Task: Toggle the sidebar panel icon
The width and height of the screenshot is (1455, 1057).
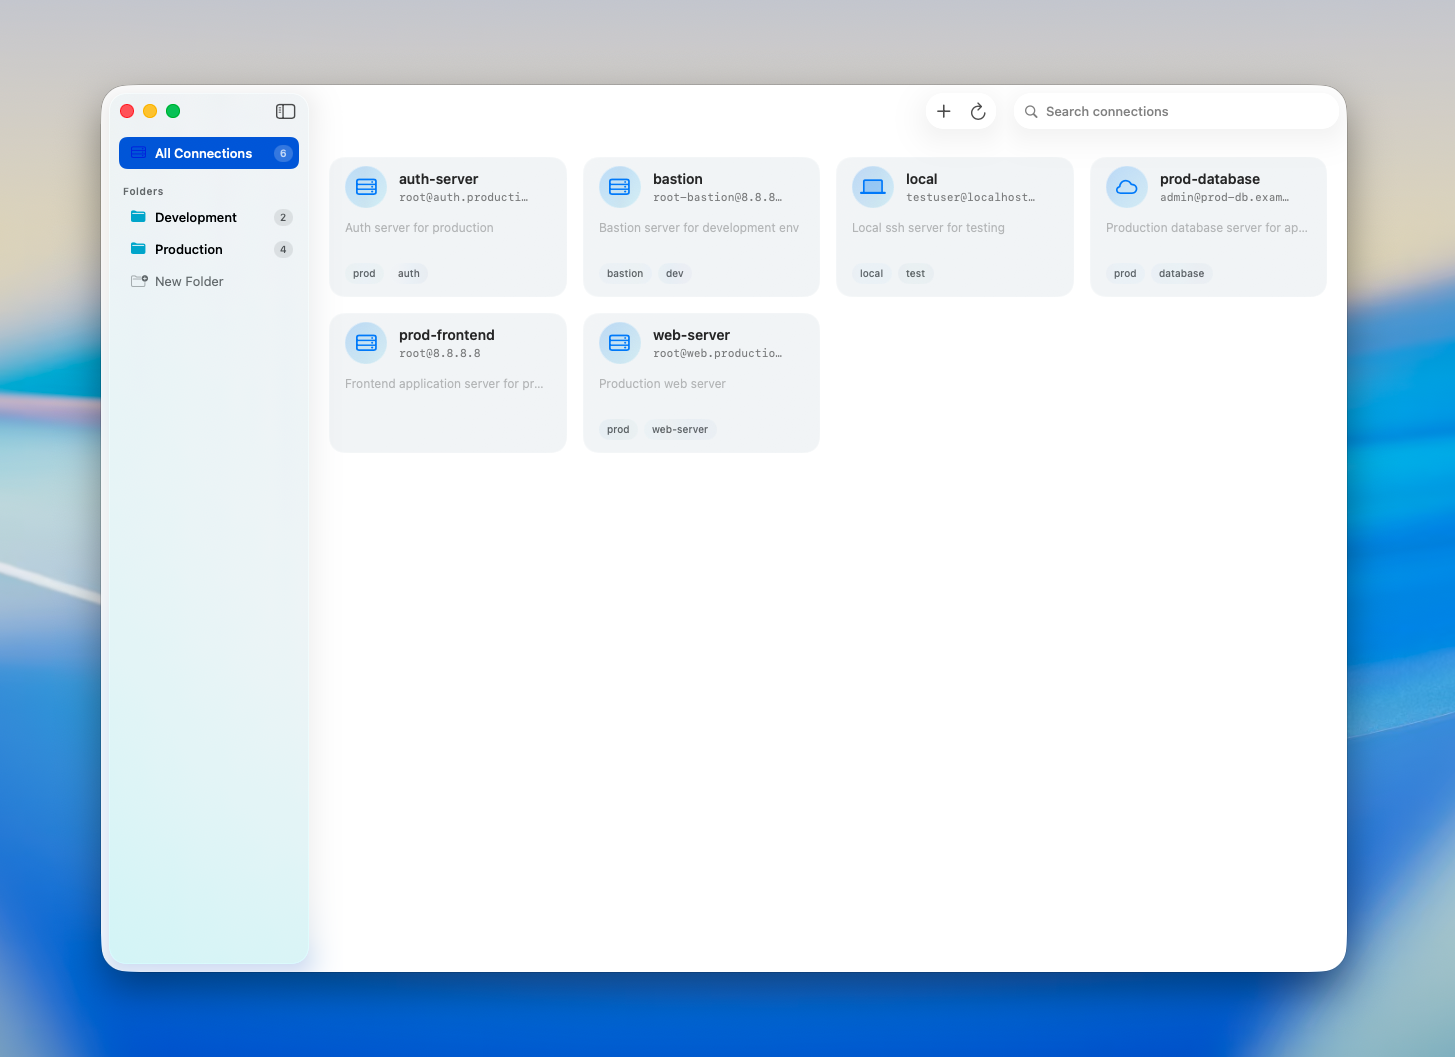Action: (x=286, y=111)
